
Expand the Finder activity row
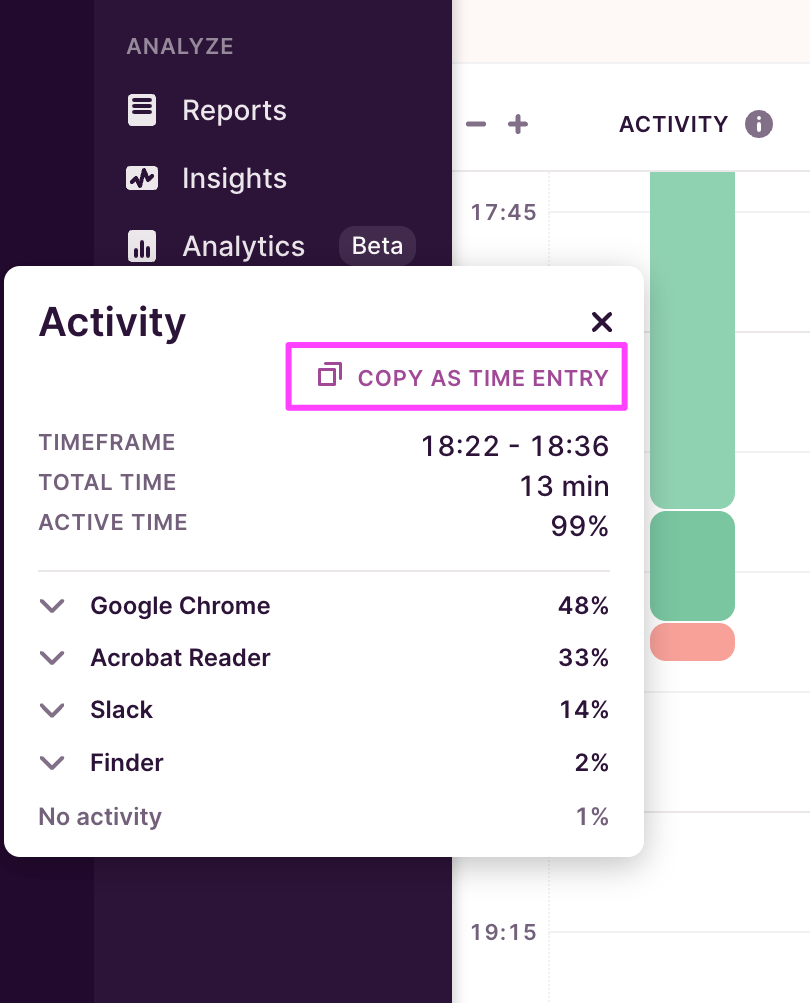click(52, 763)
